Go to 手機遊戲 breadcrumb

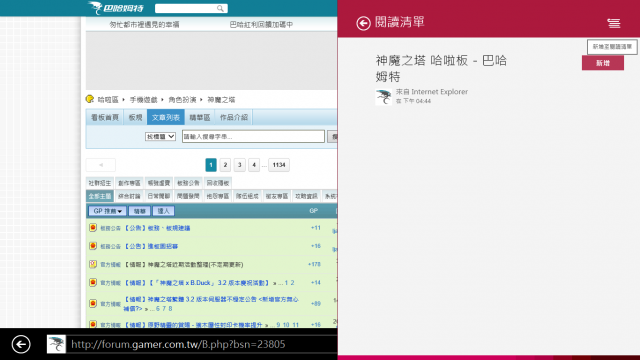(143, 100)
